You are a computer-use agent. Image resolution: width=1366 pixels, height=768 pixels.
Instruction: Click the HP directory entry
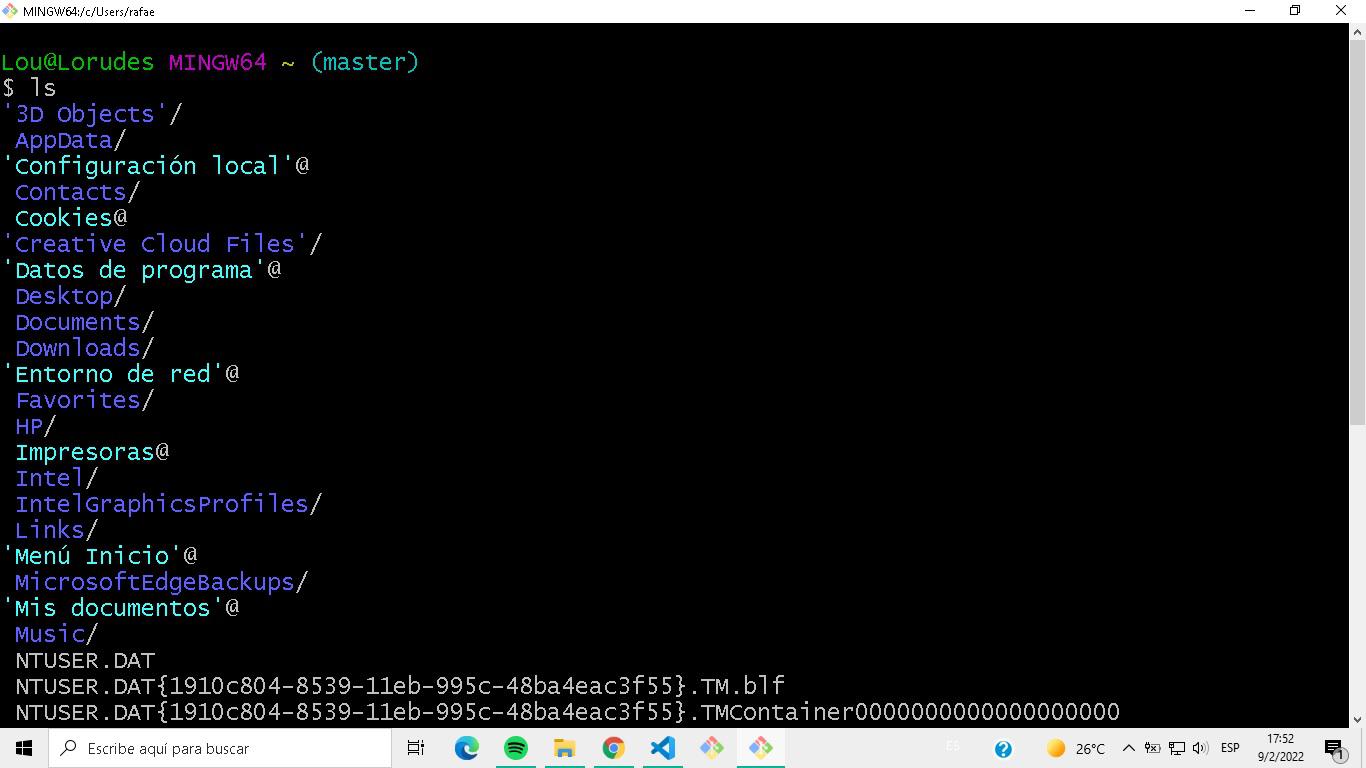35,426
